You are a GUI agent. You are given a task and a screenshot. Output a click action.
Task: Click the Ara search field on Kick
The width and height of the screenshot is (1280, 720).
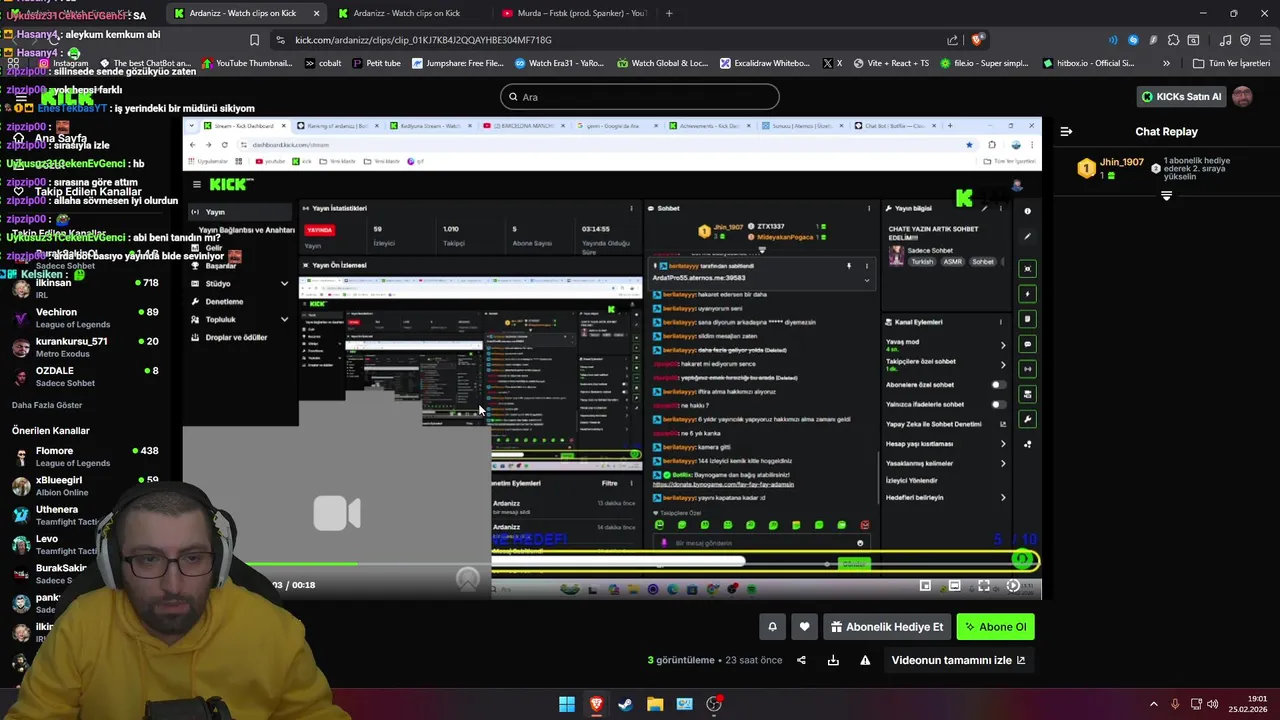640,97
